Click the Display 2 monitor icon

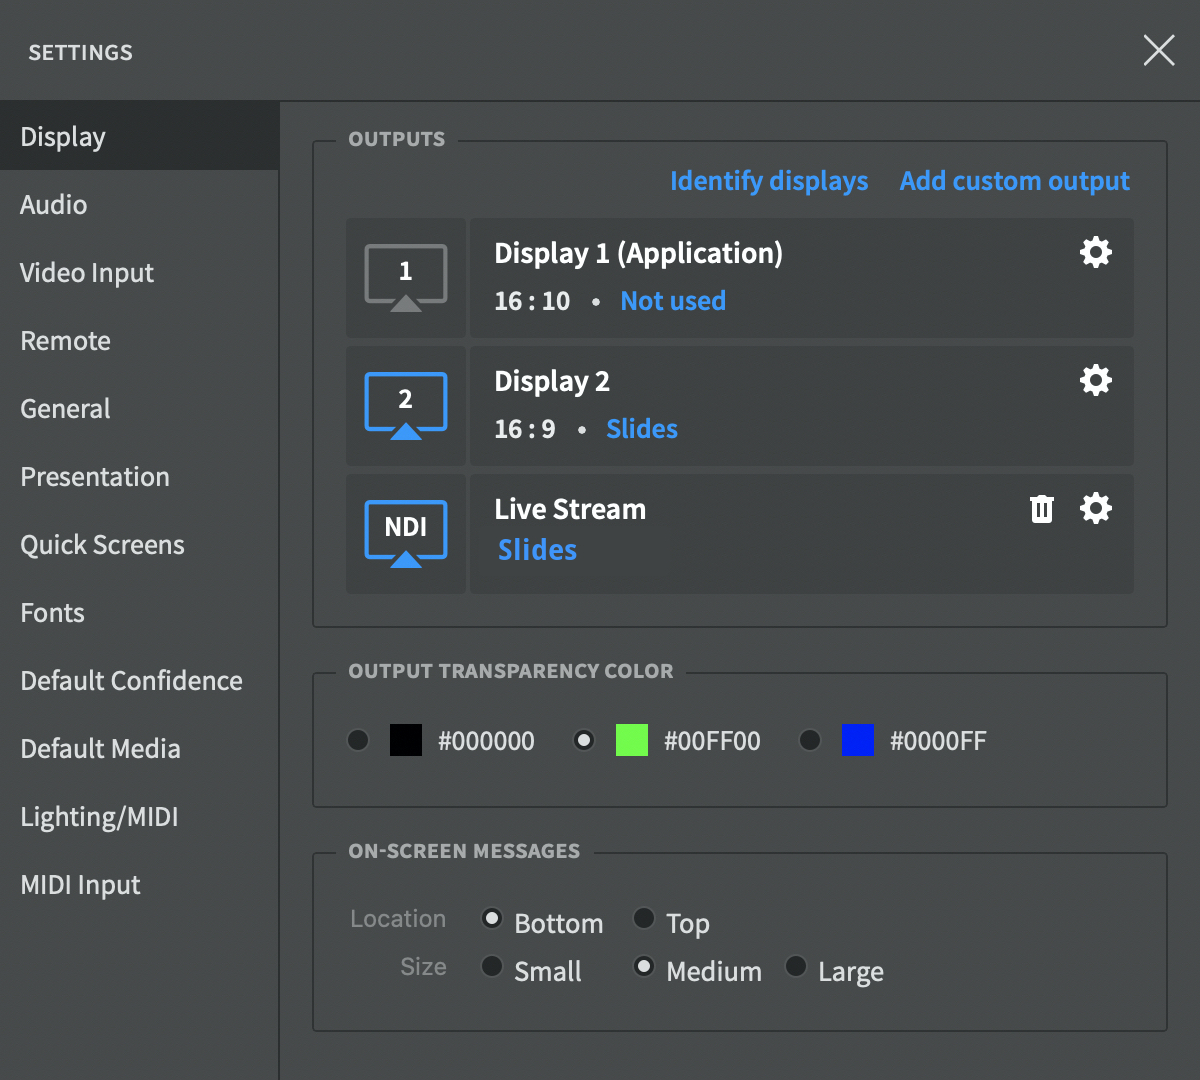405,405
